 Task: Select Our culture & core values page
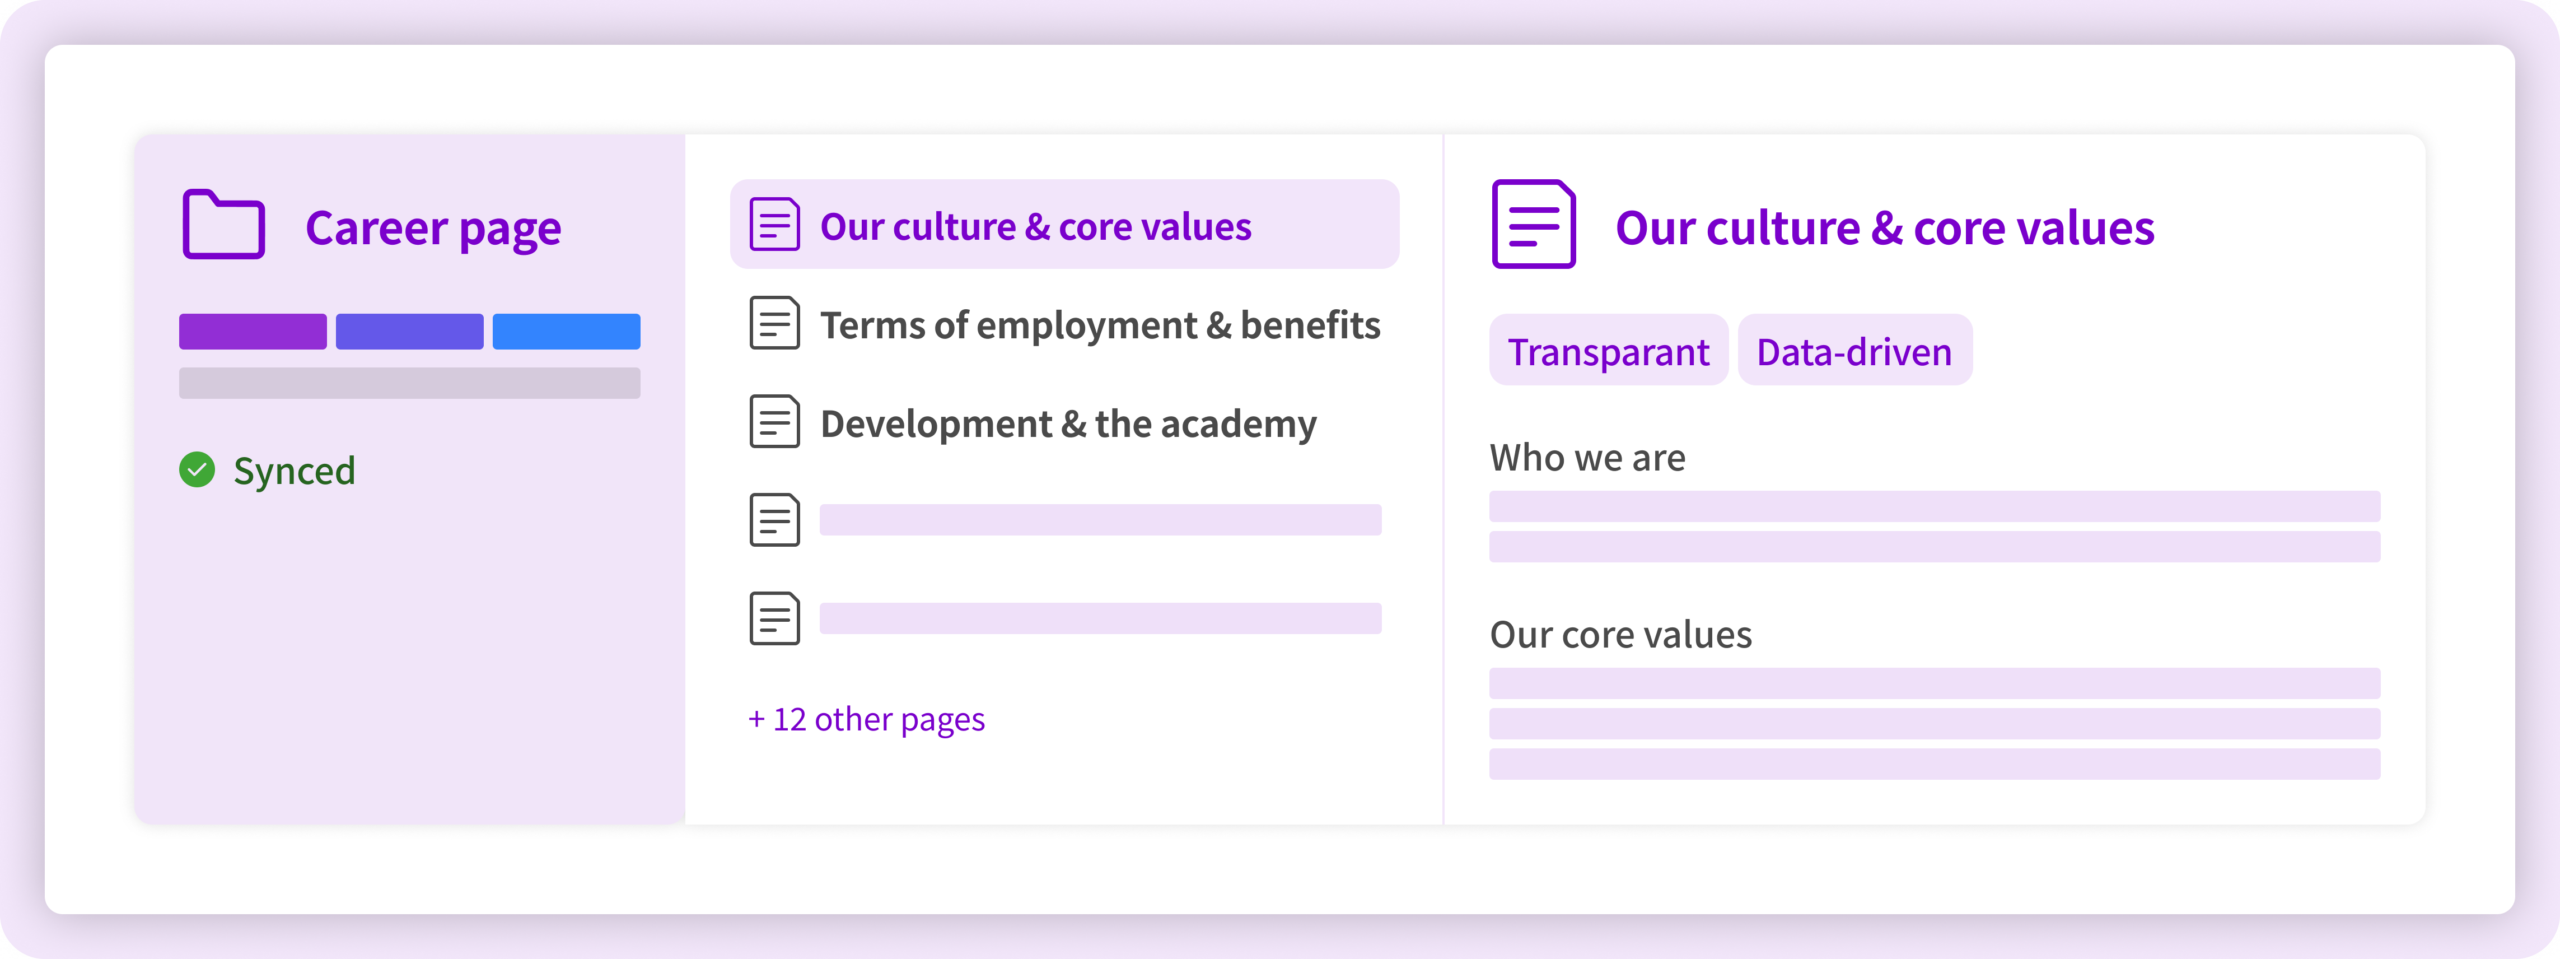point(1035,227)
